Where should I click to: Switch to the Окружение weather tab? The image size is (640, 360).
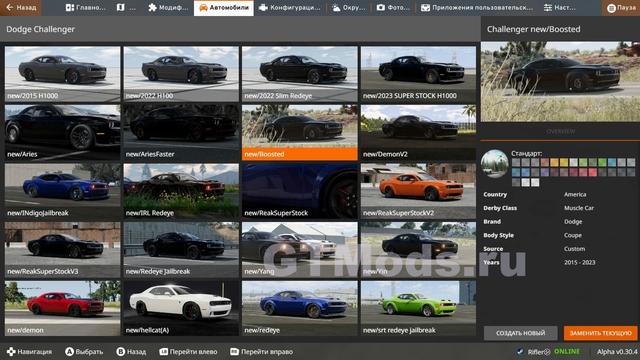coord(348,8)
